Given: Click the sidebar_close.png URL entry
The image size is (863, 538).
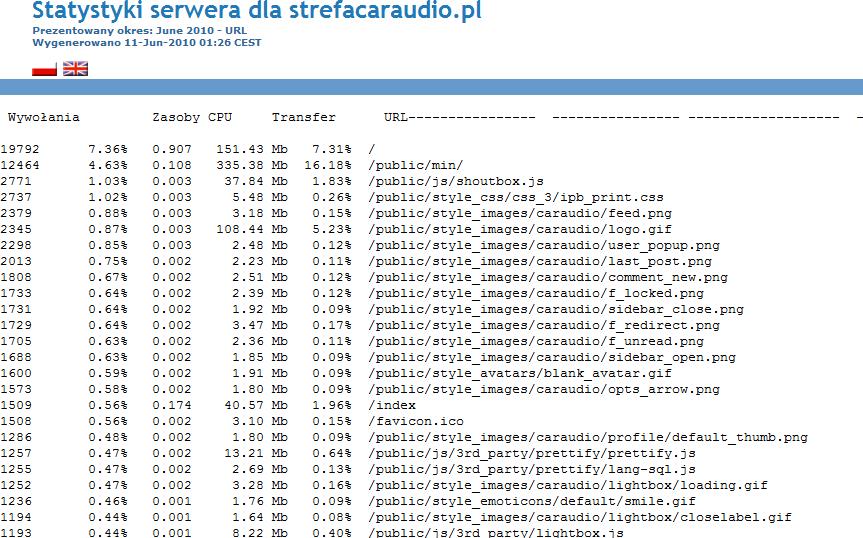Looking at the screenshot, I should pyautogui.click(x=555, y=309).
